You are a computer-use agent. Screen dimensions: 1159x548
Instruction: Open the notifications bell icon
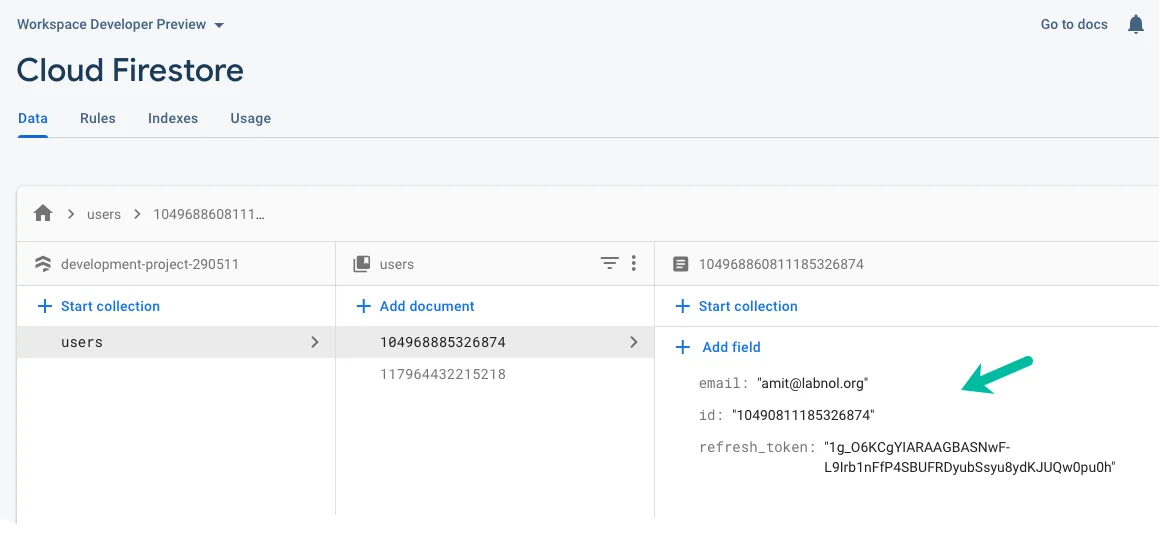1135,24
